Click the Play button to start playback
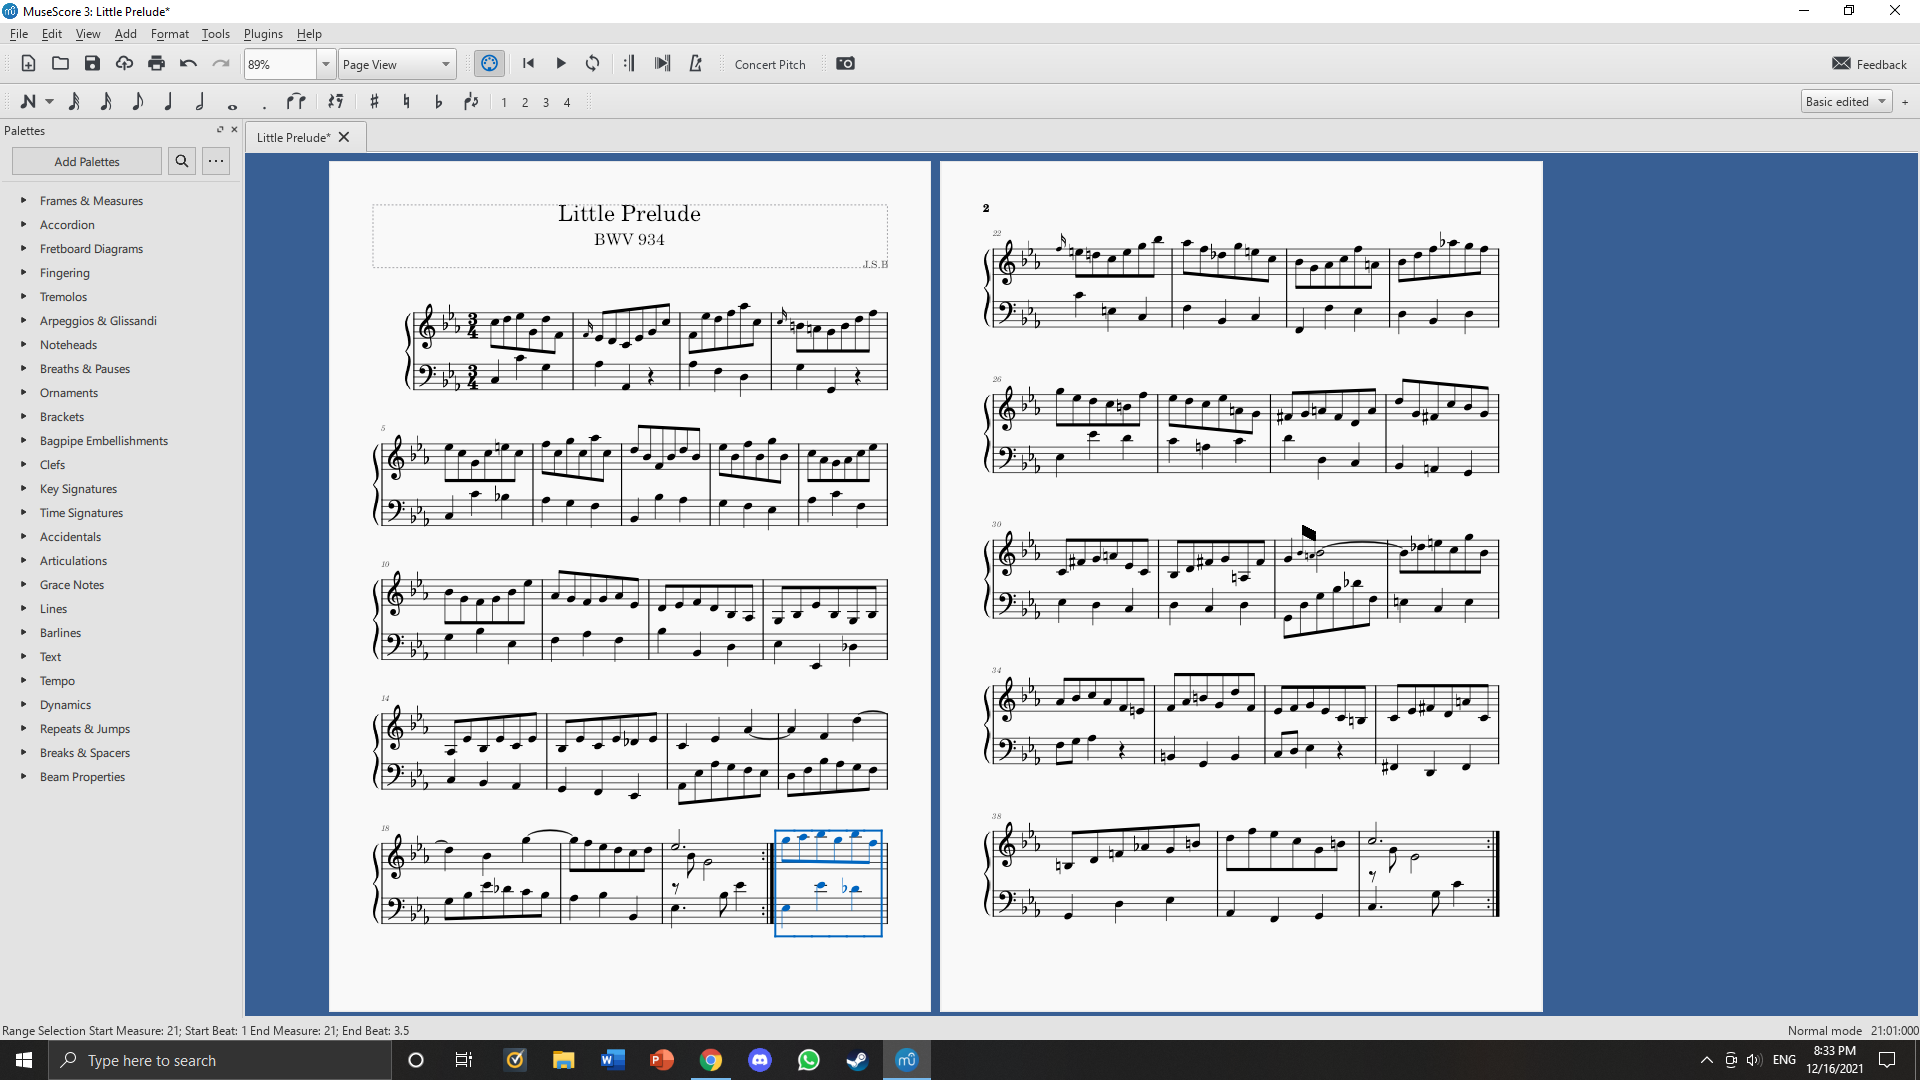The height and width of the screenshot is (1080, 1920). (x=560, y=62)
